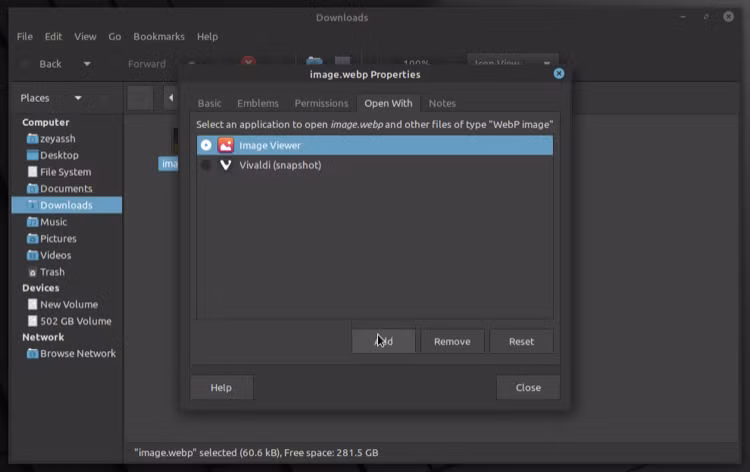Click the Browse Network folder icon

click(33, 354)
